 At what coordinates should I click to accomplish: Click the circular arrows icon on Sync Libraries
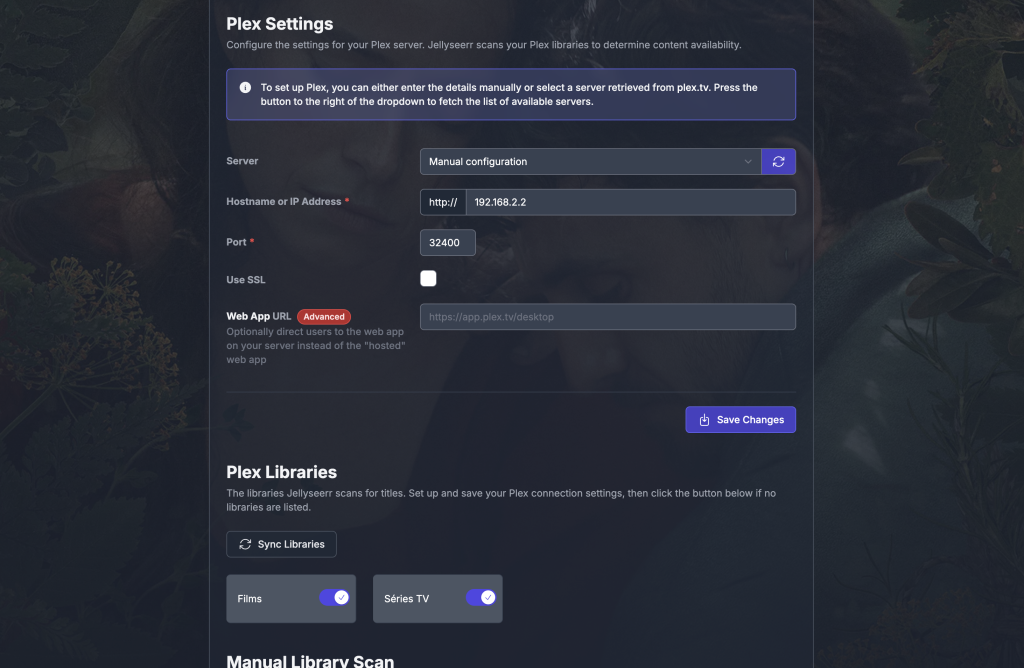245,544
